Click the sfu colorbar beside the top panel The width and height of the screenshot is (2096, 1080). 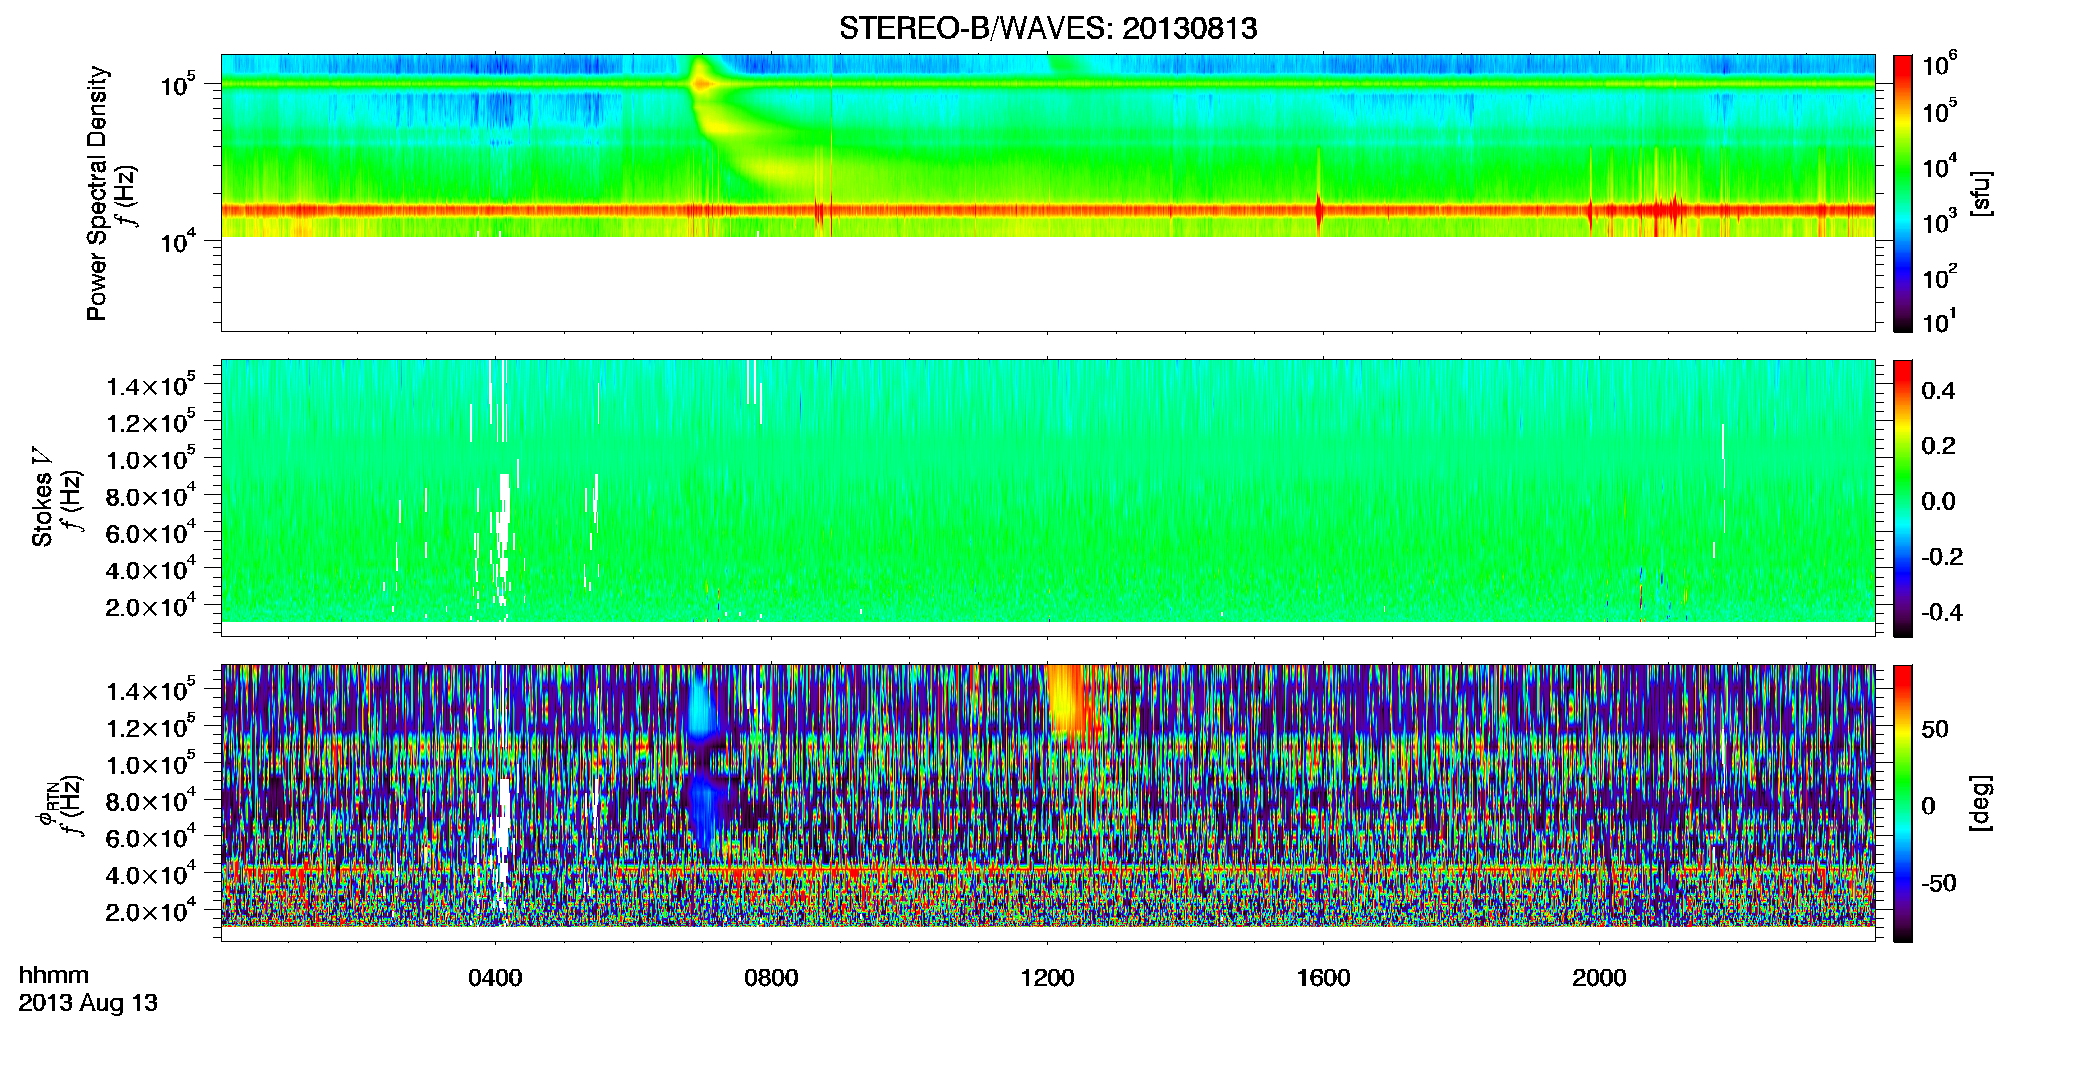coord(1903,193)
